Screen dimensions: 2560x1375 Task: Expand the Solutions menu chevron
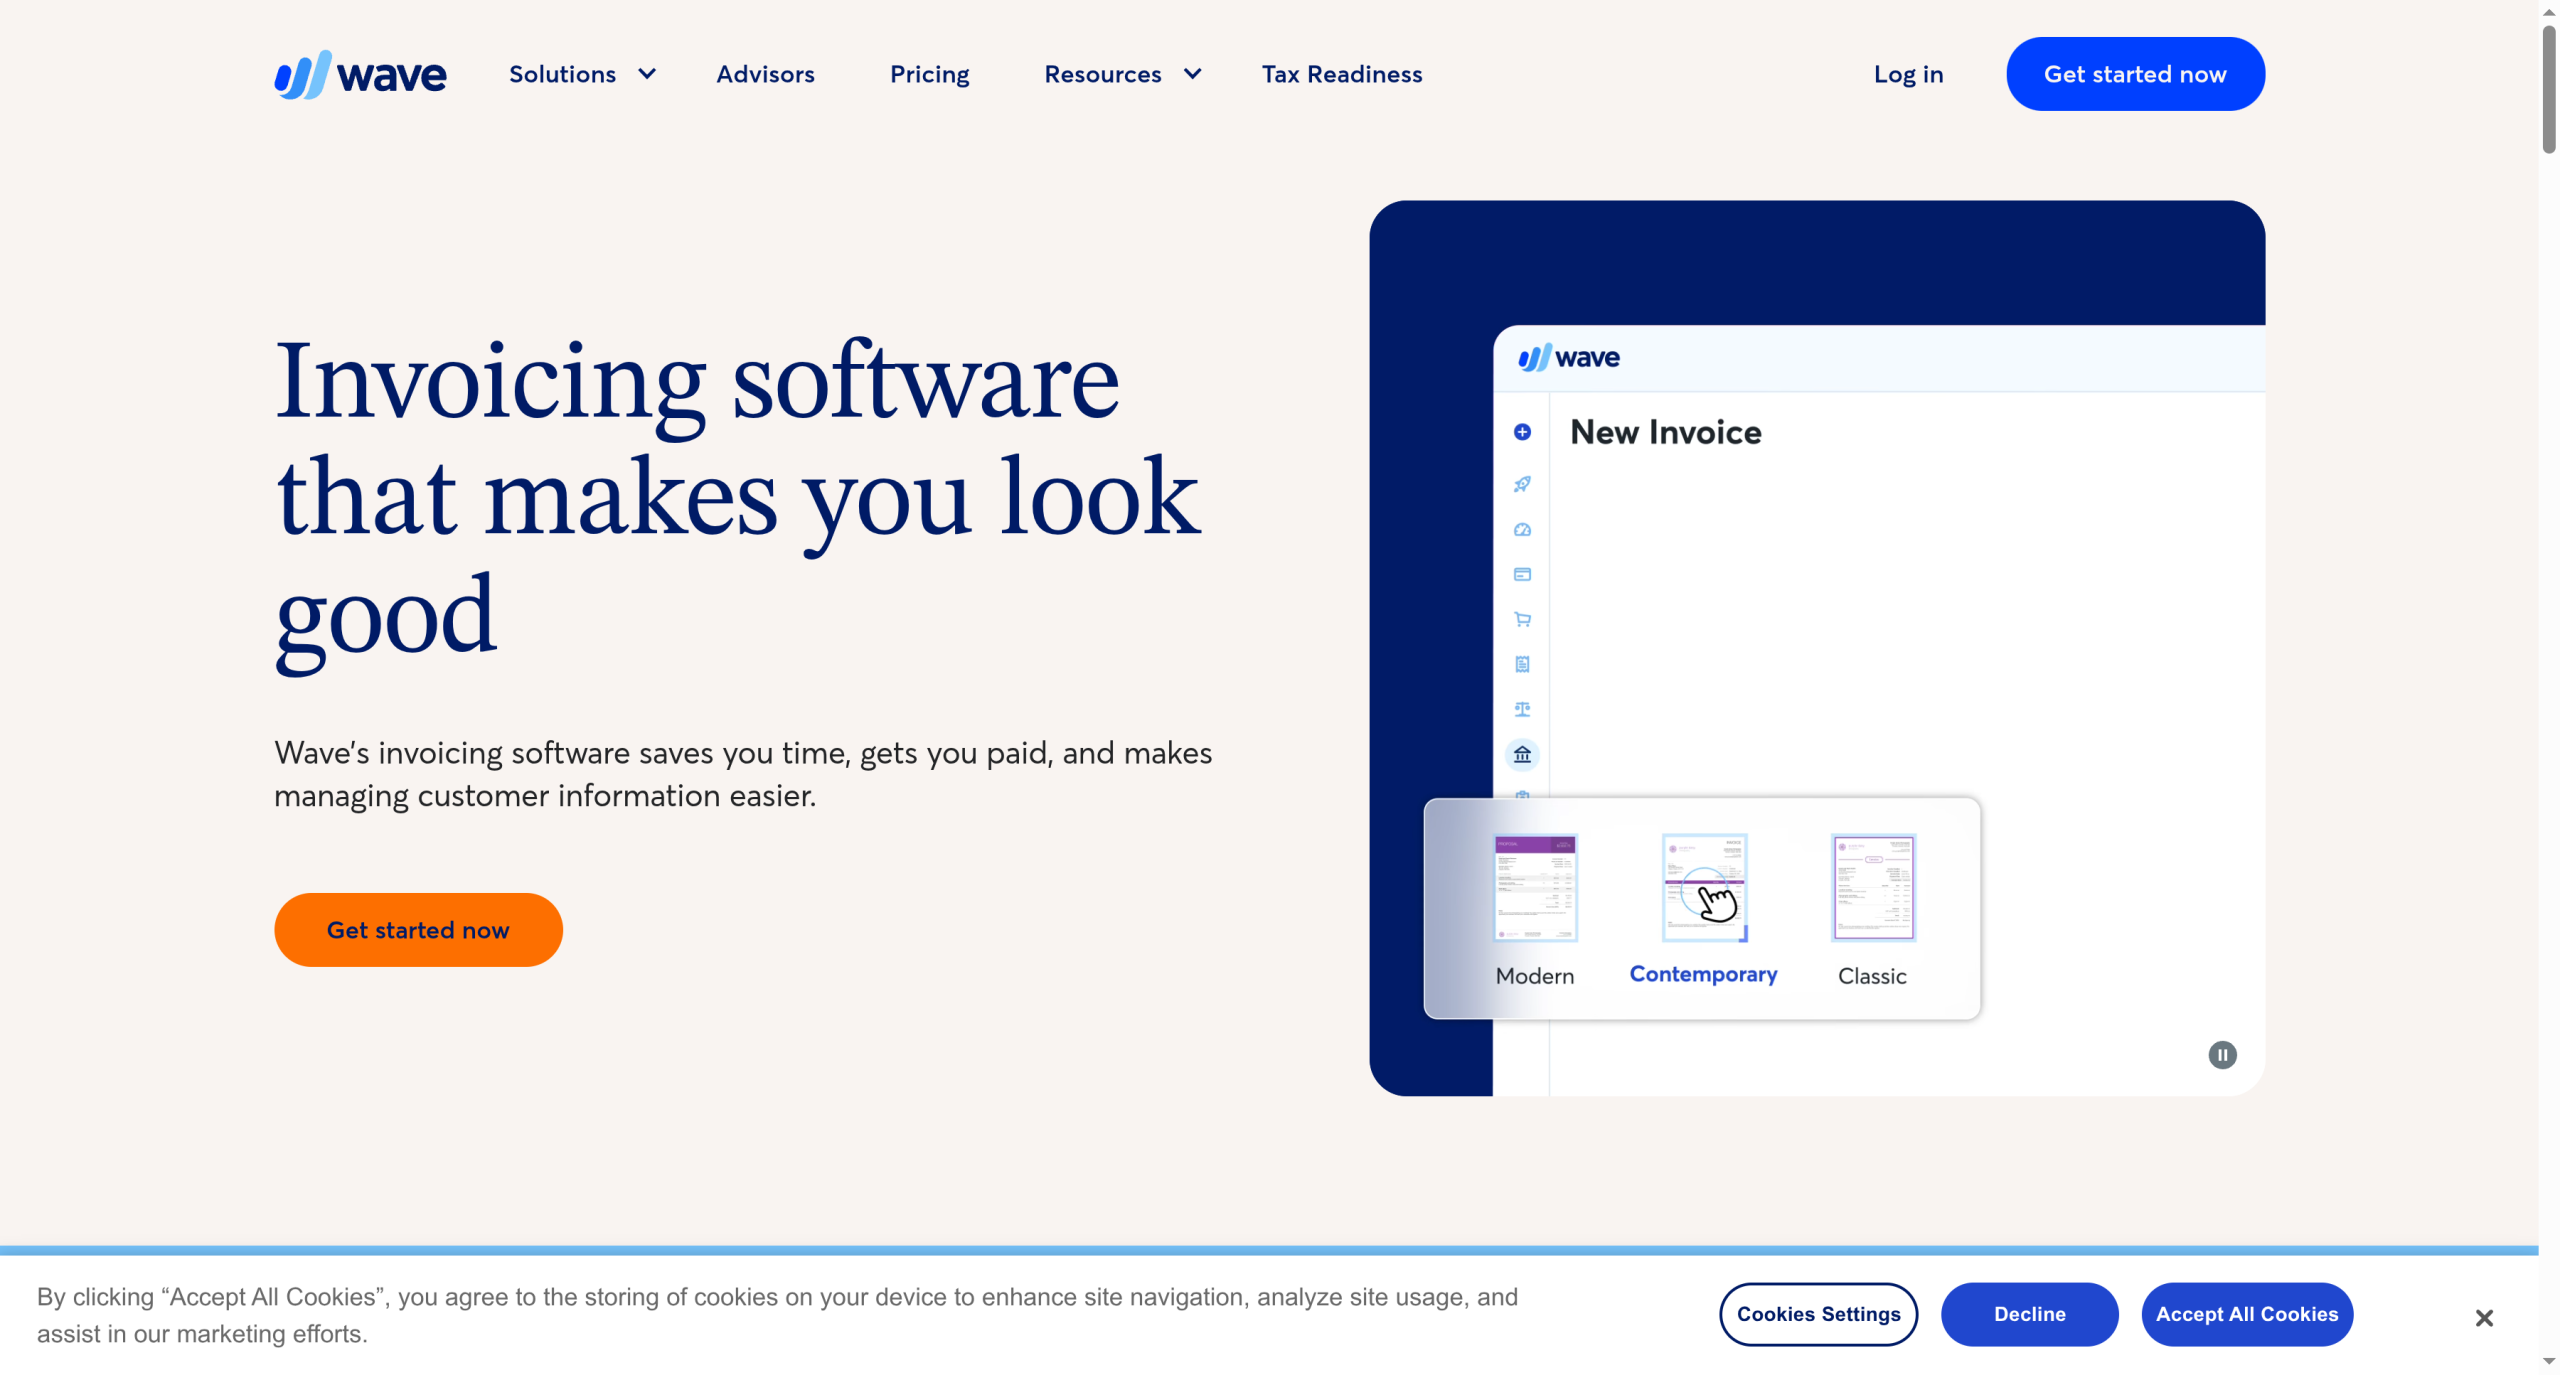tap(647, 74)
